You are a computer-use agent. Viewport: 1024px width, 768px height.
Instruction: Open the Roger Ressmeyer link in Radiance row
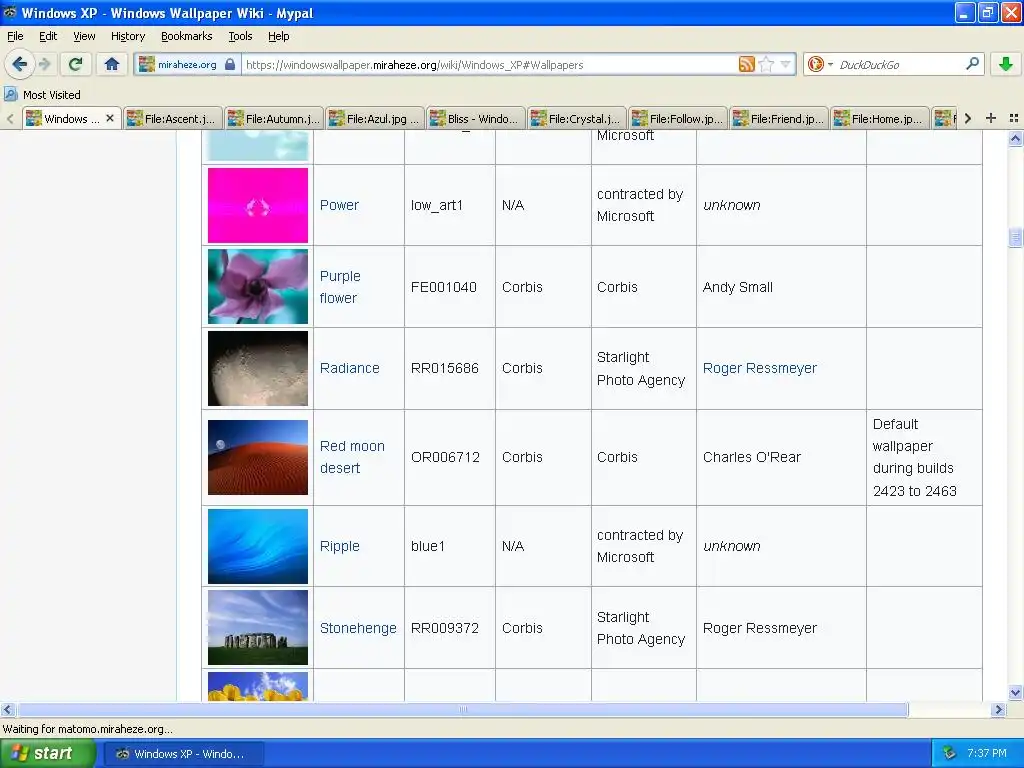pos(760,368)
